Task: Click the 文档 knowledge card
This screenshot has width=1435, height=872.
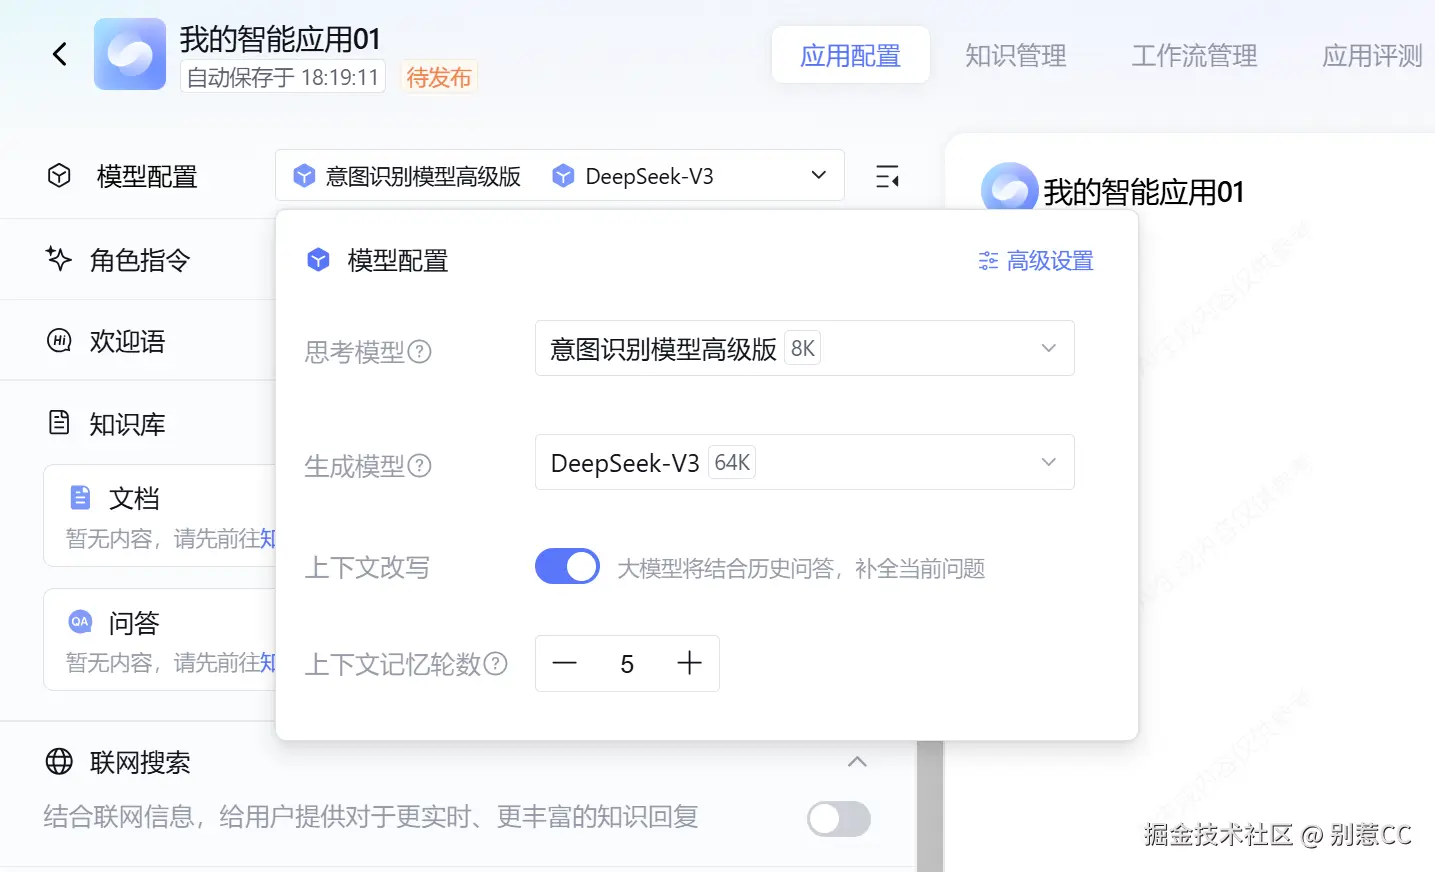Action: (x=160, y=515)
